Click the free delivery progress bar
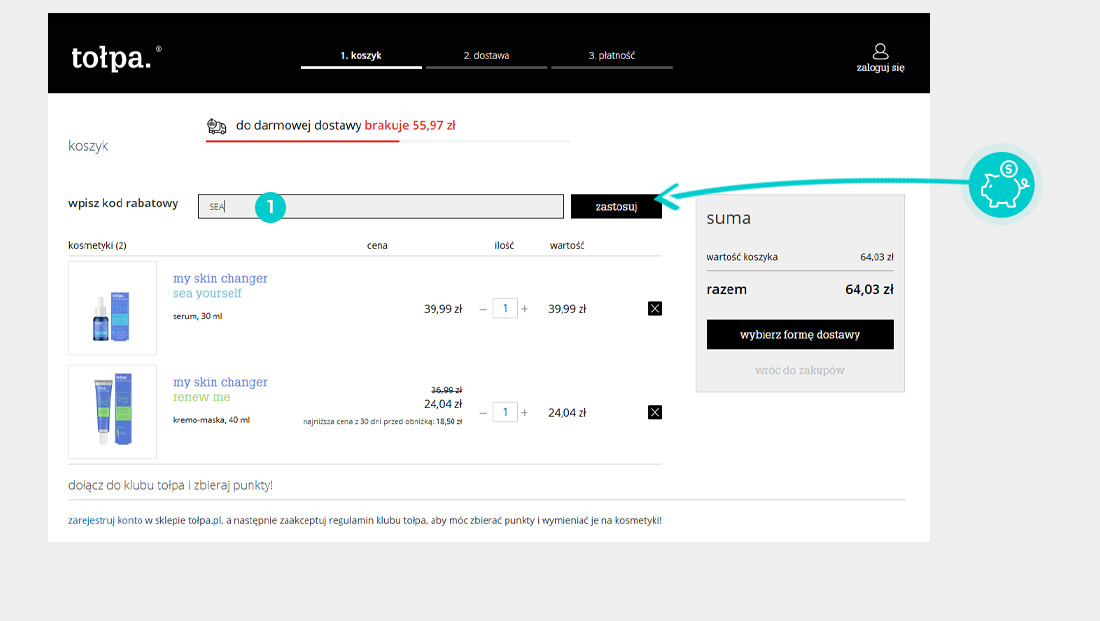1100x621 pixels. coord(387,141)
